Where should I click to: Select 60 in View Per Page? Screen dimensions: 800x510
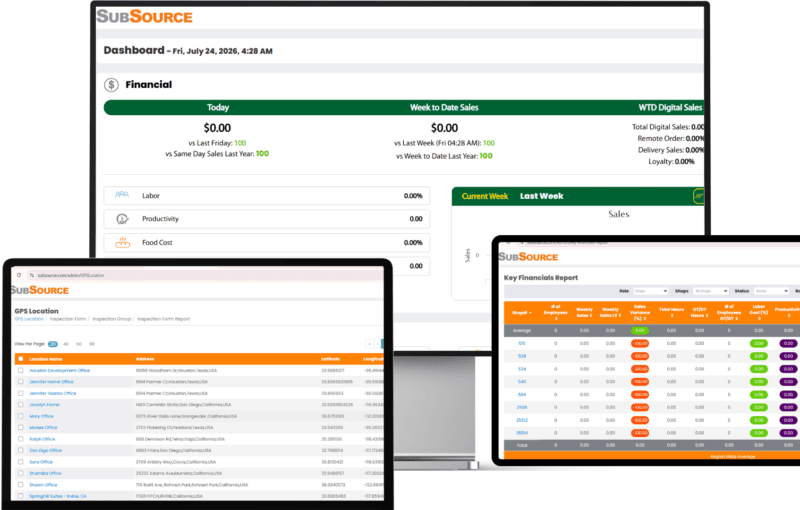(x=79, y=344)
